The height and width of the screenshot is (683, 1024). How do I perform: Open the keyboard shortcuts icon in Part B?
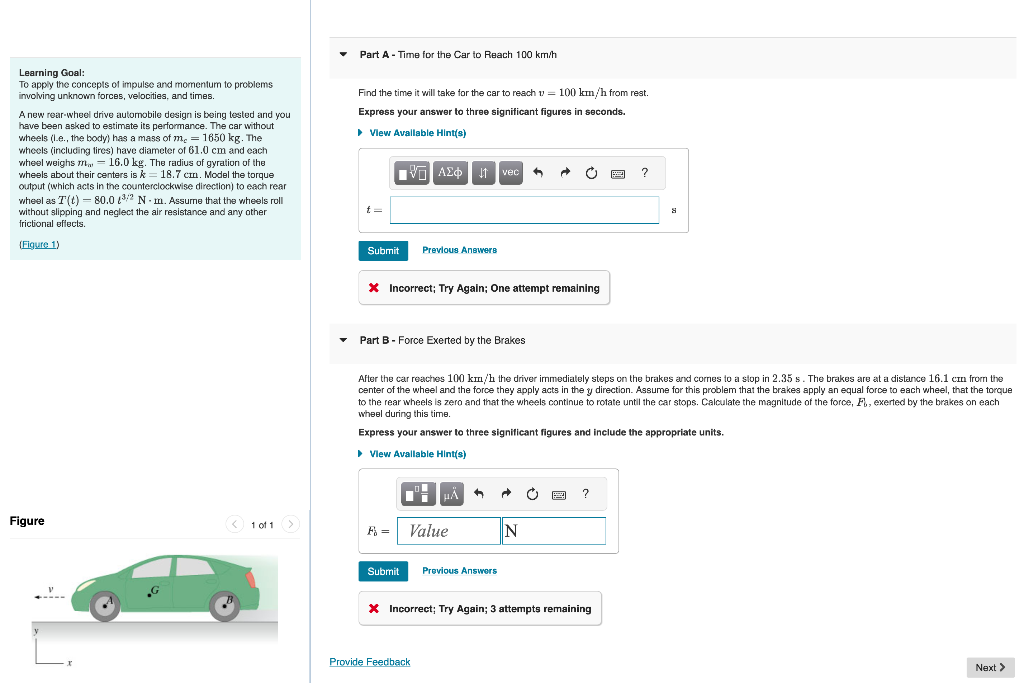point(558,493)
